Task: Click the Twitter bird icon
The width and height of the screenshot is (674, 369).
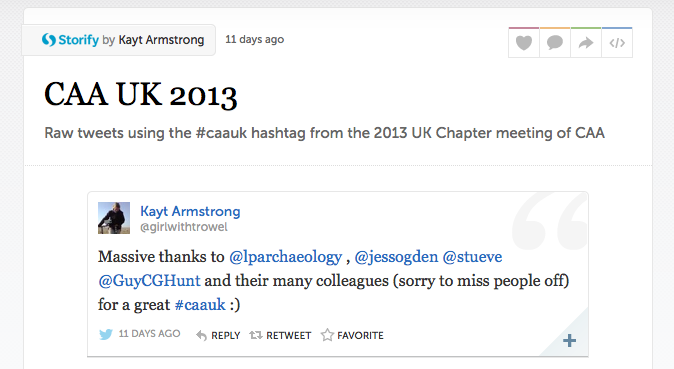Action: click(106, 334)
